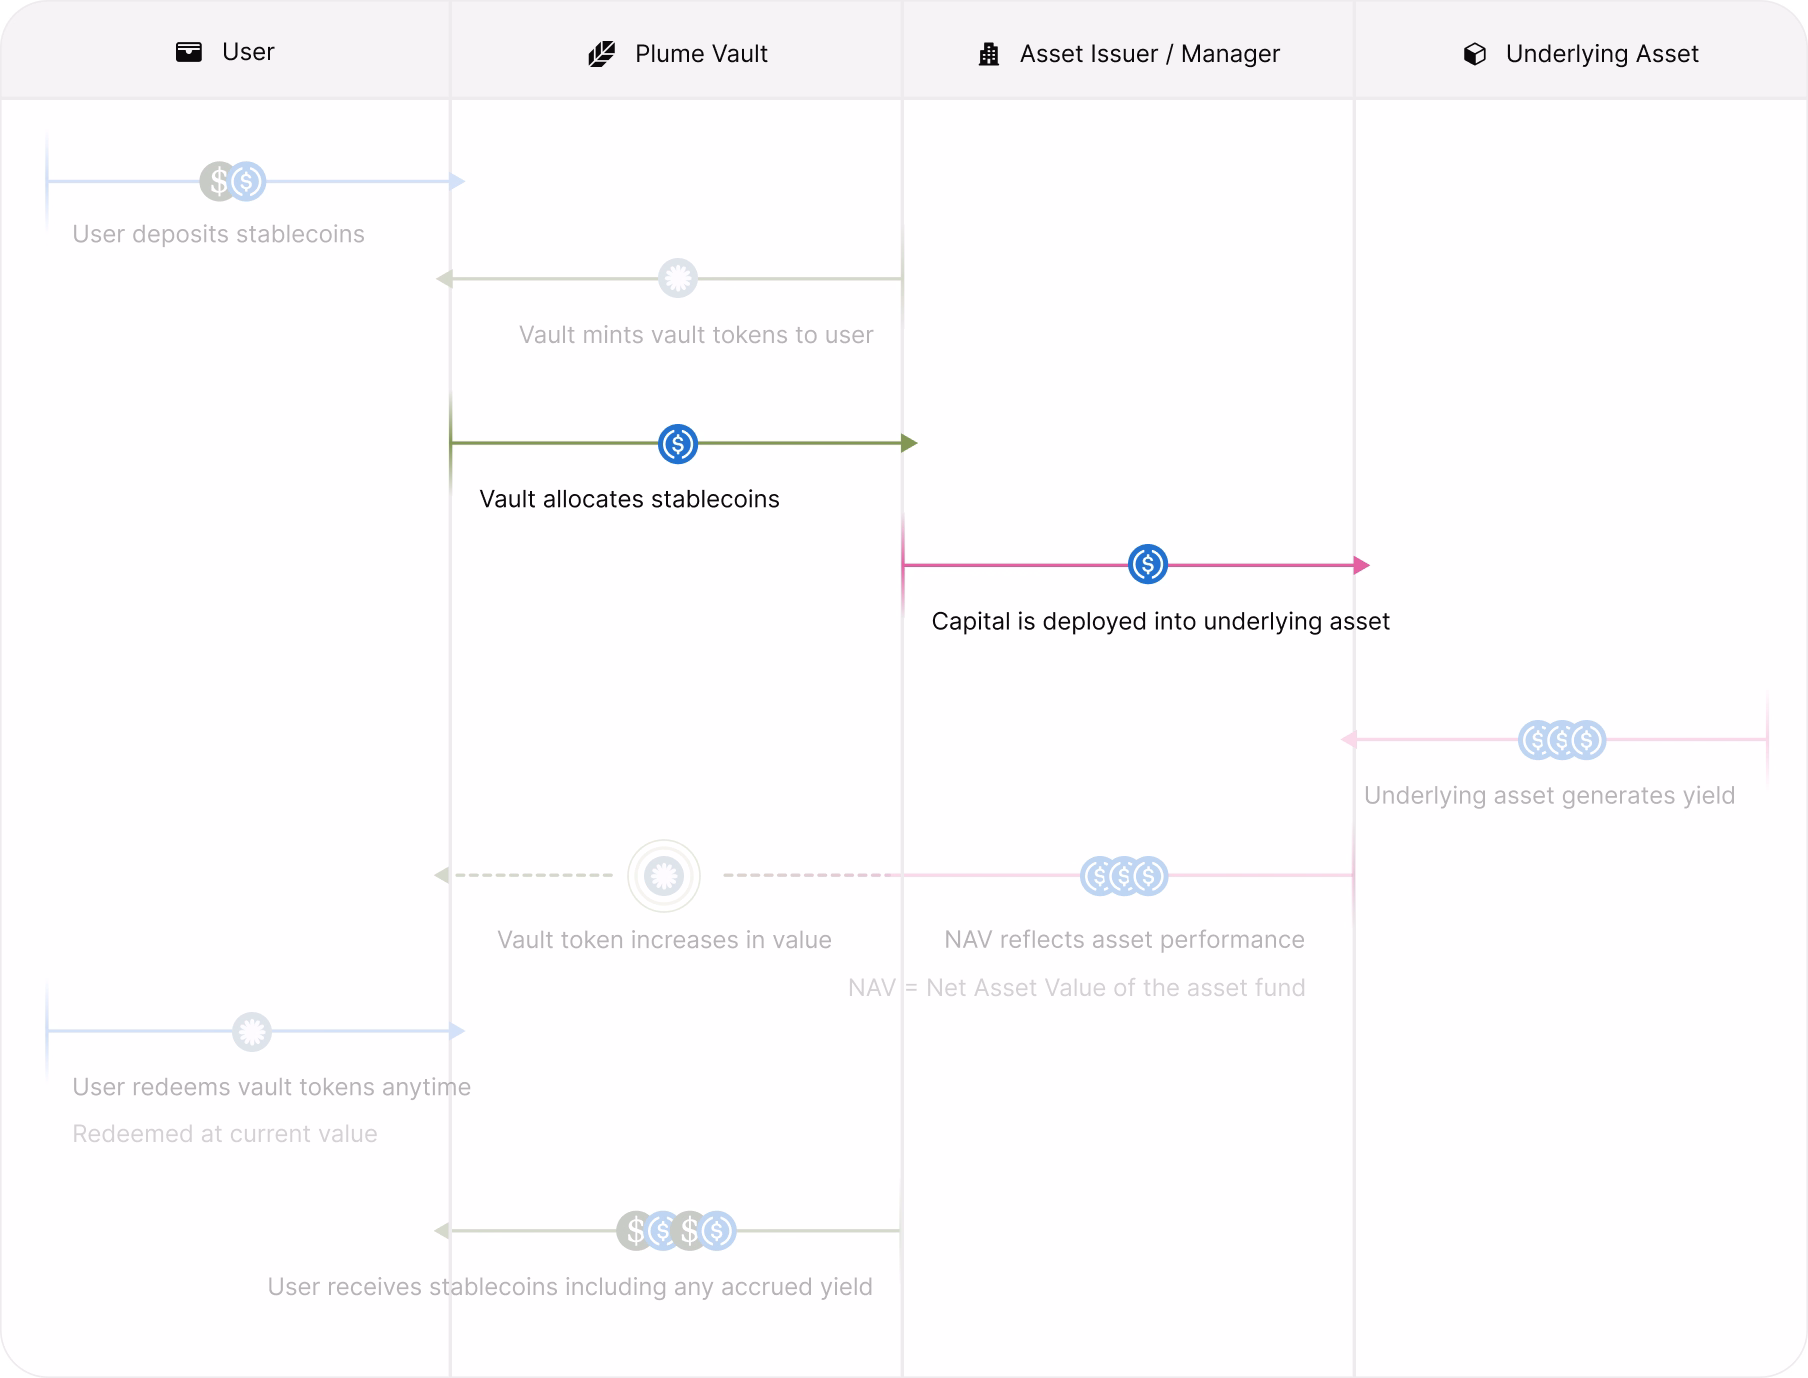Screen dimensions: 1808x1378
Task: Click the 'Vault mints vault tokens to user' label
Action: point(696,335)
